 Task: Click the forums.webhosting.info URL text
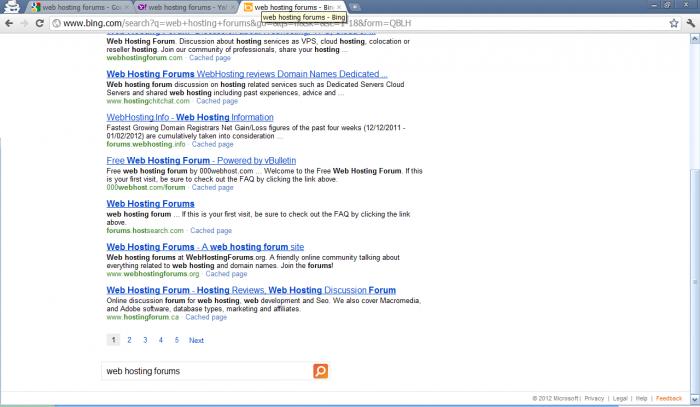coord(146,144)
